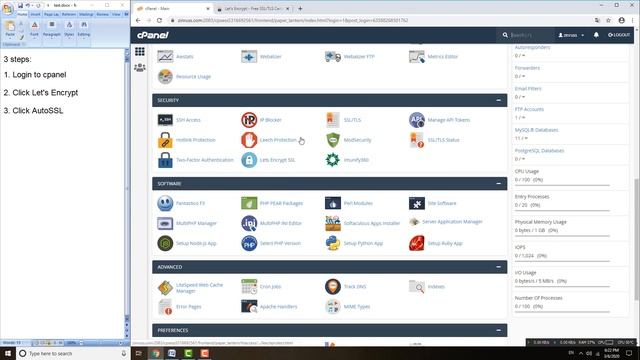Open the Windows Start menu

click(x=8, y=353)
